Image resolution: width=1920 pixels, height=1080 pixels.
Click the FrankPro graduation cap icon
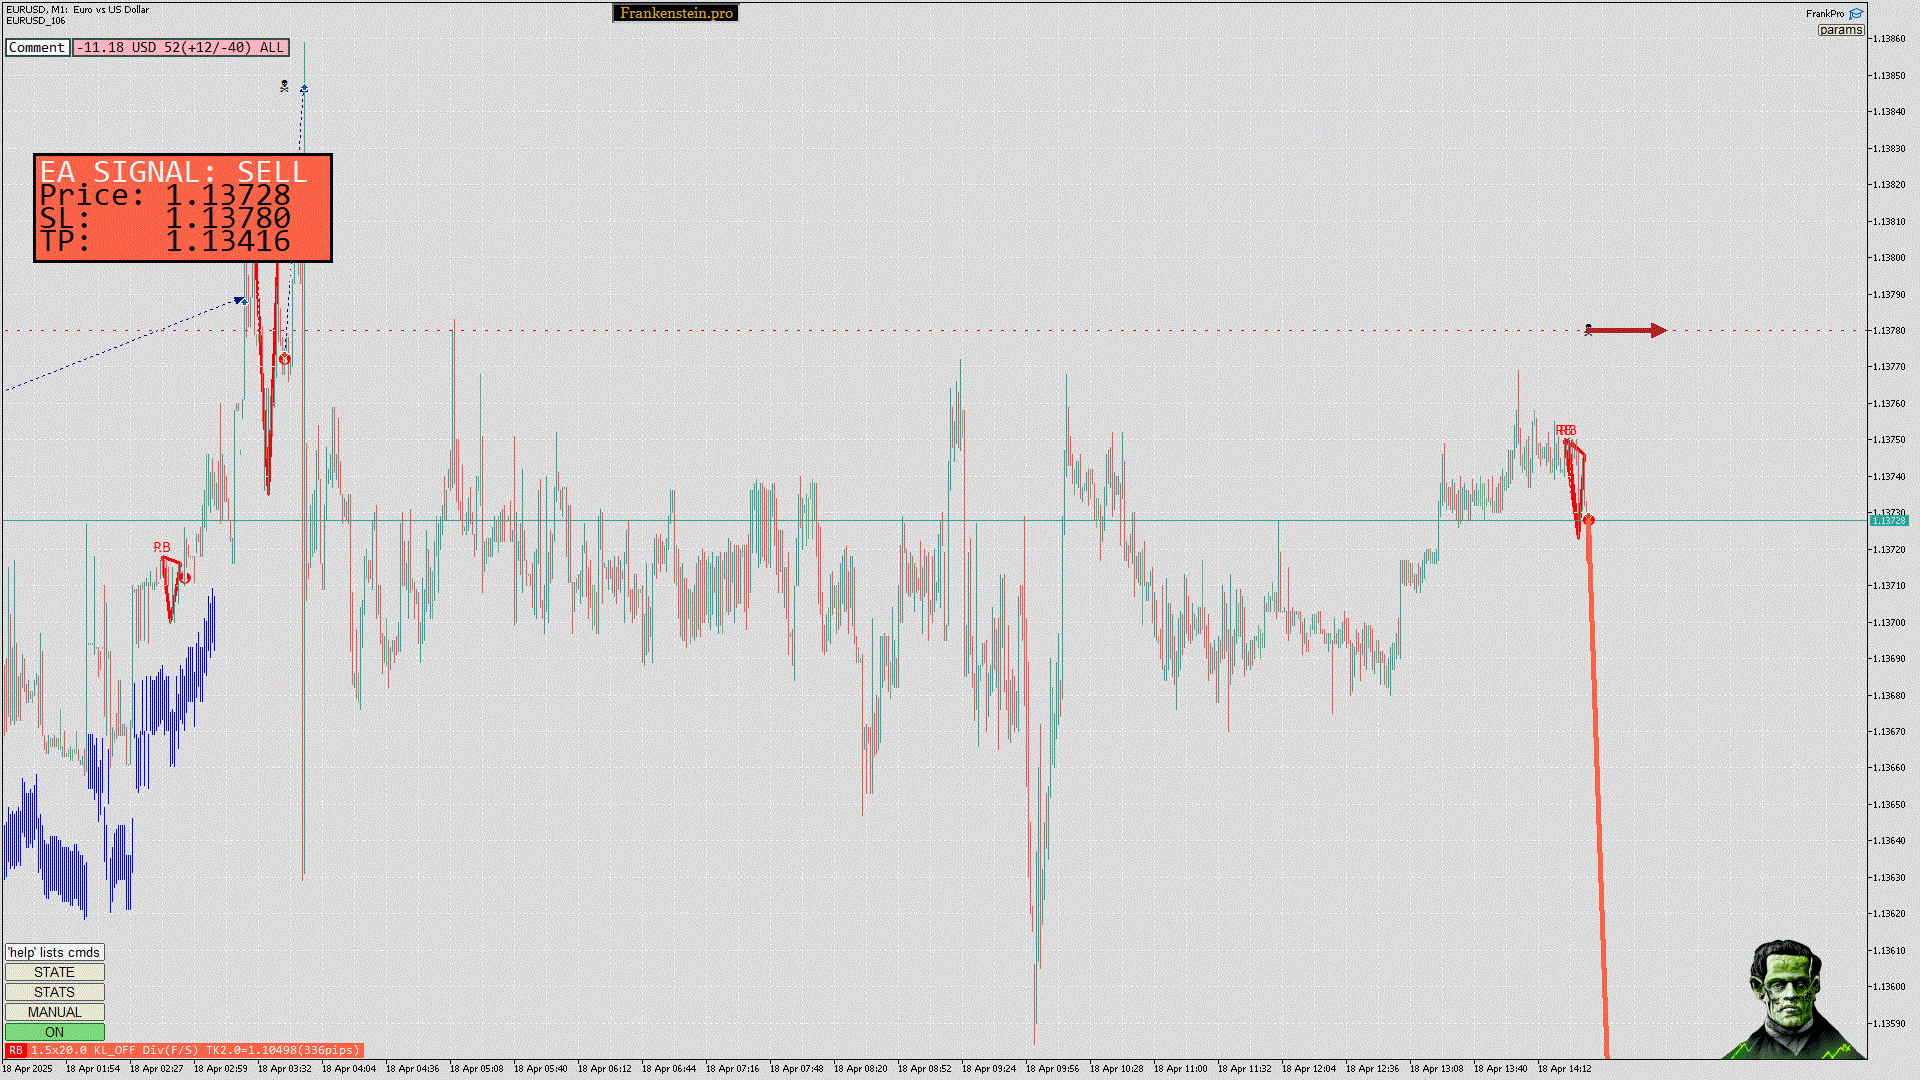[1856, 14]
